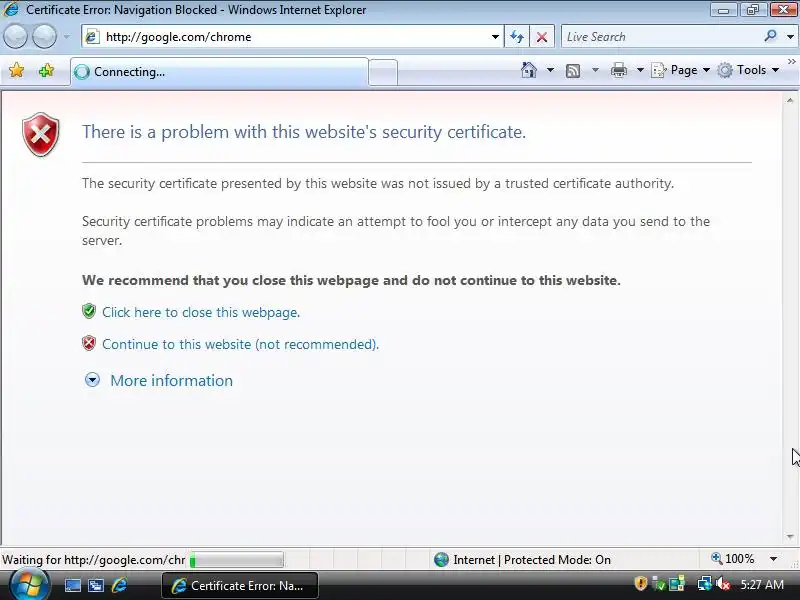Click the 5:27 AM clock
Viewport: 800px width, 600px height.
762,584
